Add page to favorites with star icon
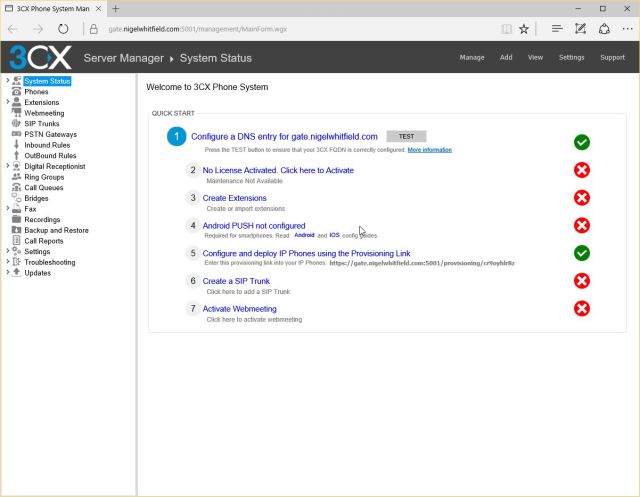This screenshot has height=497, width=640. (523, 29)
